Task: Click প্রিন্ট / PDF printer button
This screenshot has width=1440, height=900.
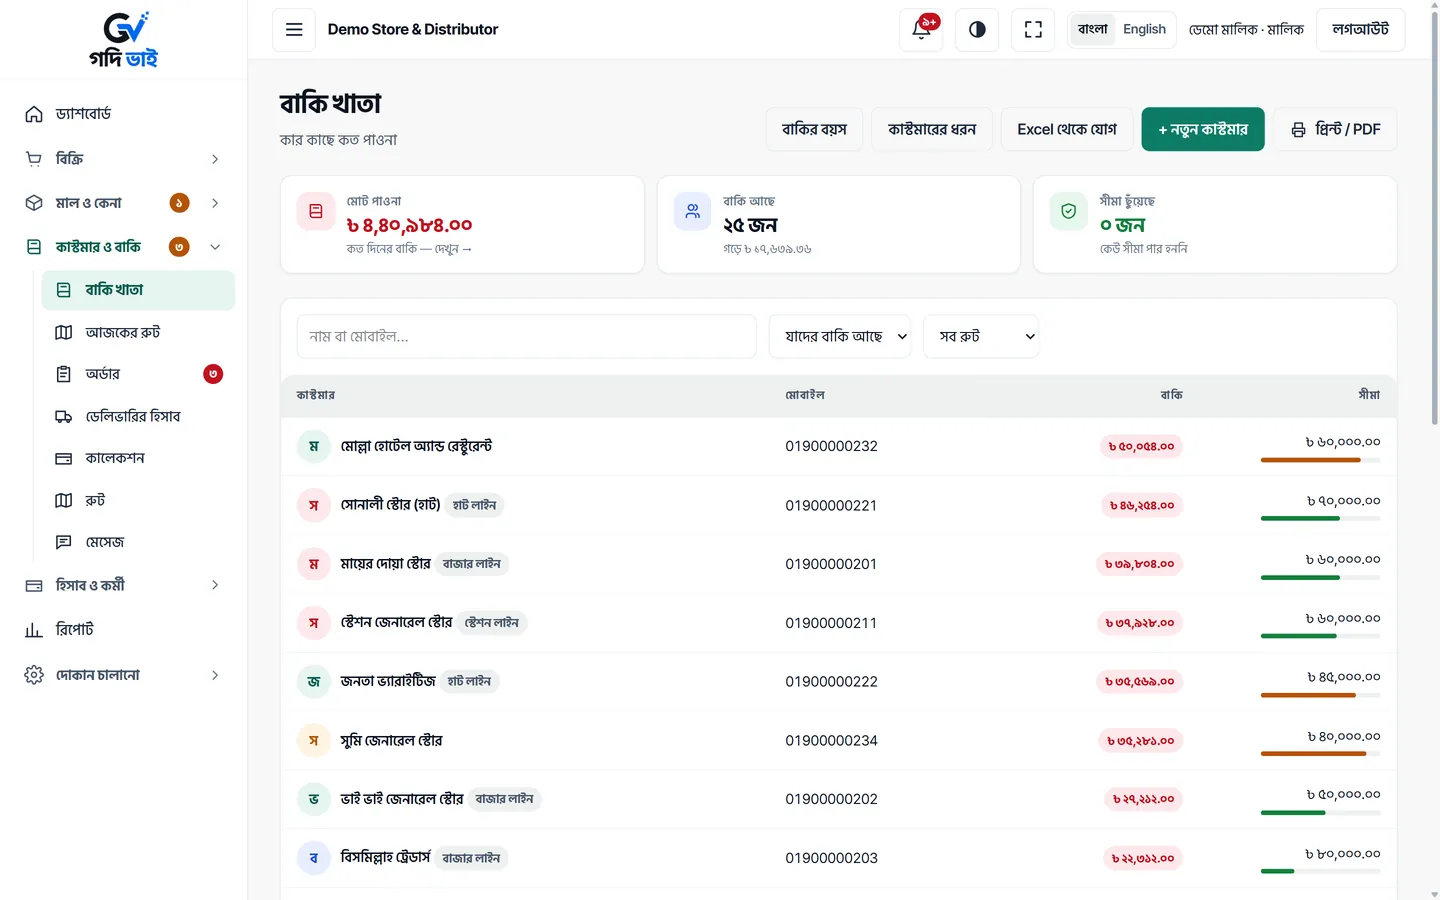Action: pos(1335,129)
